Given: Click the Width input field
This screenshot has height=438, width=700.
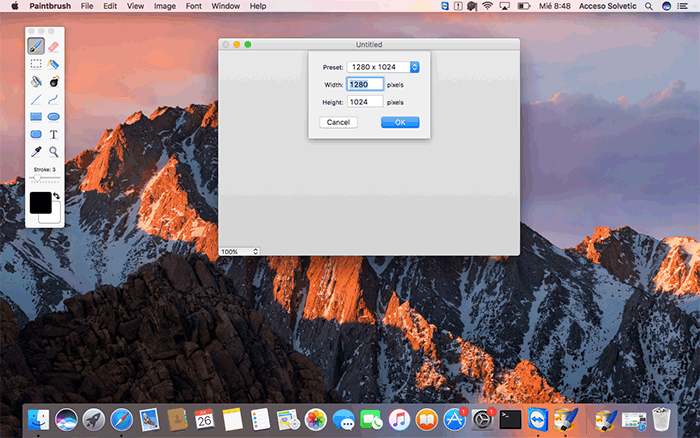Looking at the screenshot, I should click(x=365, y=84).
